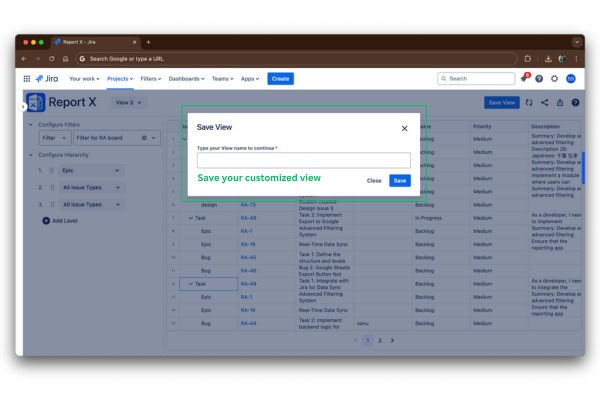Open the level 1 Epic dropdown
The image size is (600, 400).
[x=91, y=170]
